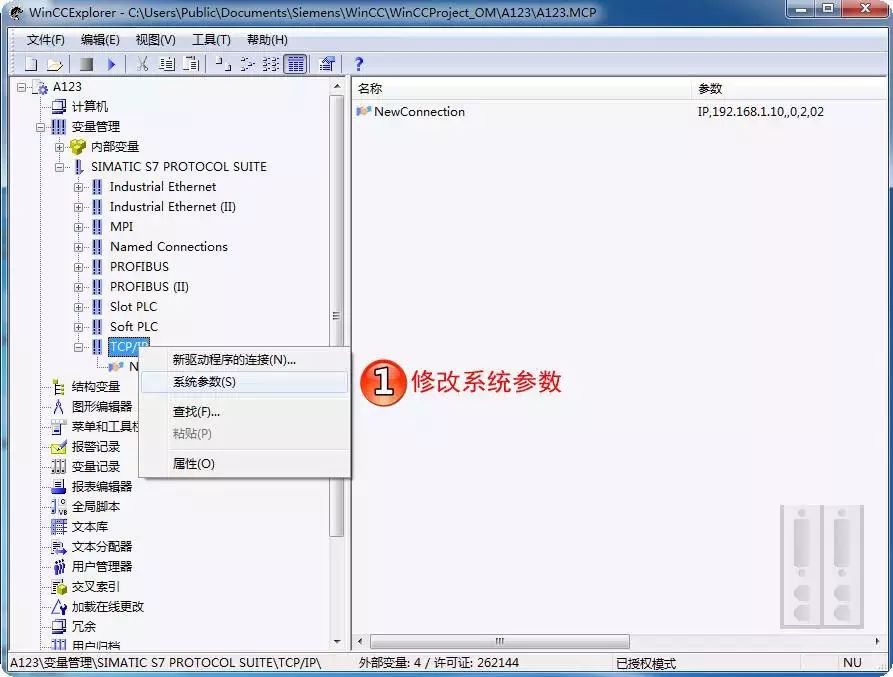Collapse the TCP/IP node
The width and height of the screenshot is (893, 677).
[x=79, y=347]
